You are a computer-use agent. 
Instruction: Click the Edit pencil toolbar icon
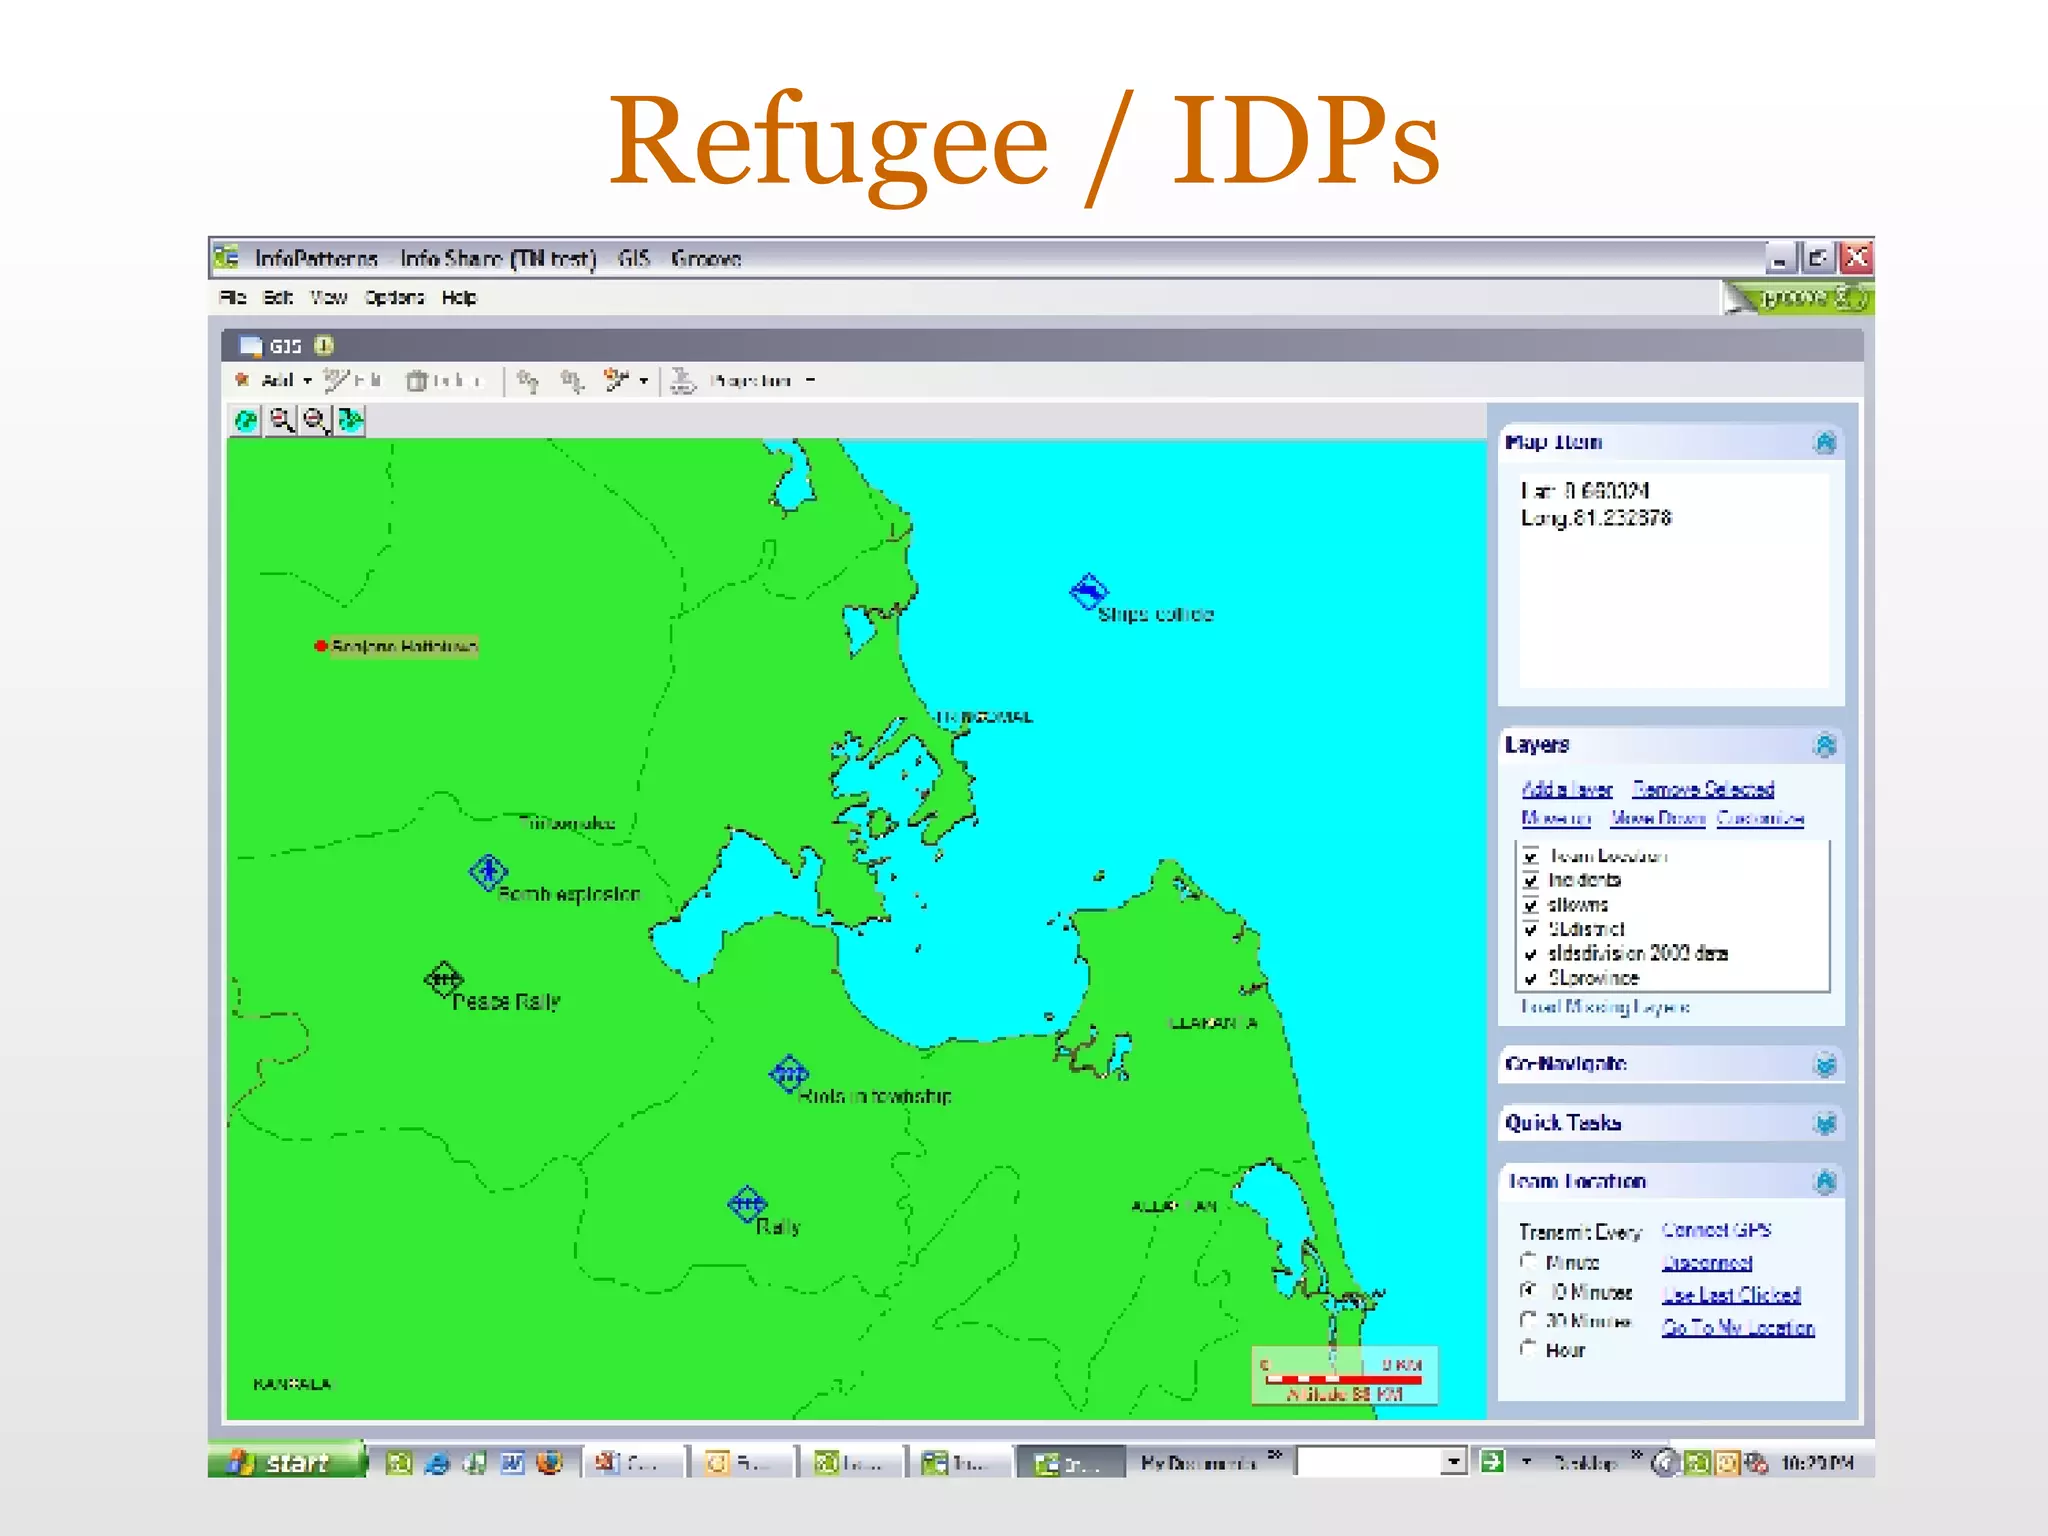coord(335,380)
